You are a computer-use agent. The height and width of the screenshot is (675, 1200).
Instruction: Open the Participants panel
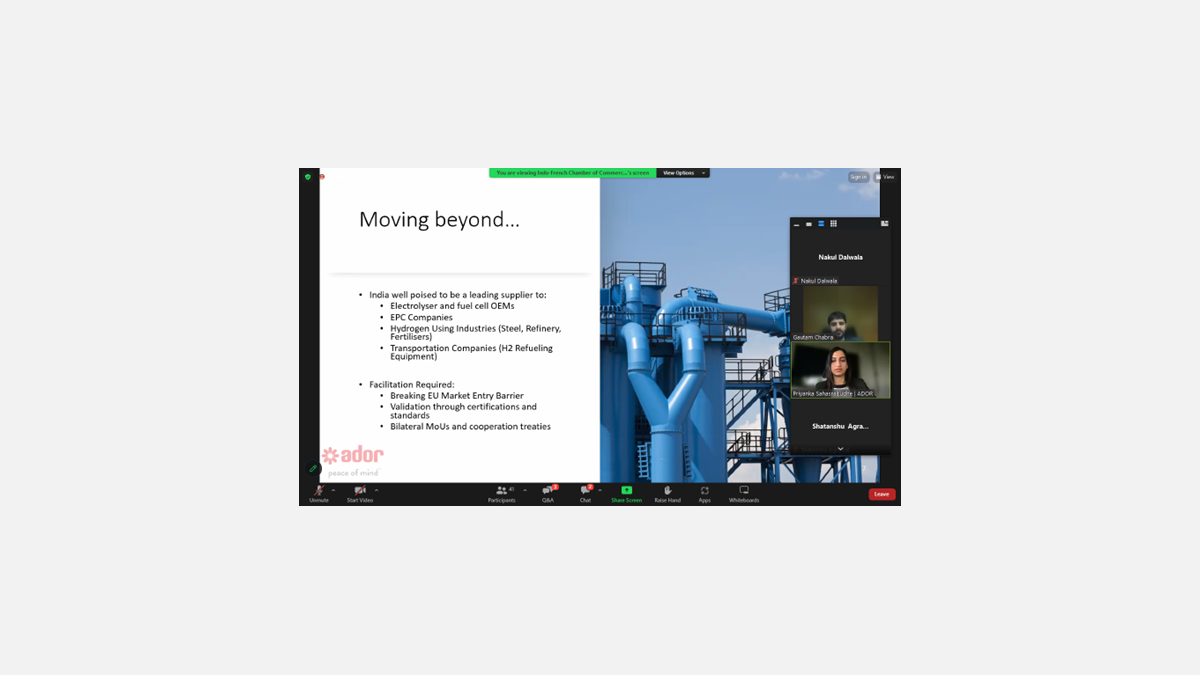(502, 492)
